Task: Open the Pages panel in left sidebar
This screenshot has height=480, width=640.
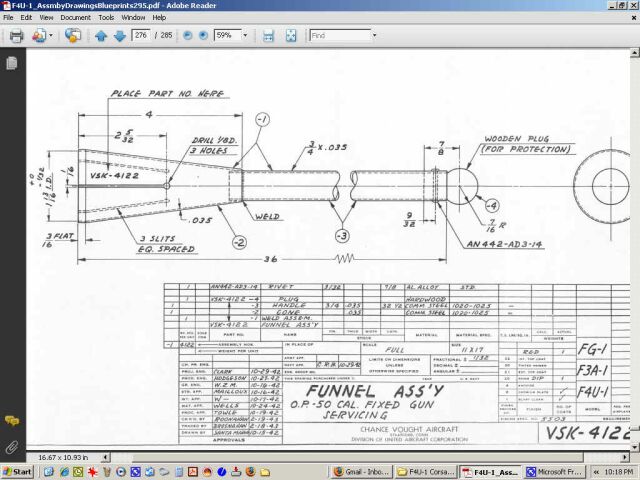Action: pos(11,62)
